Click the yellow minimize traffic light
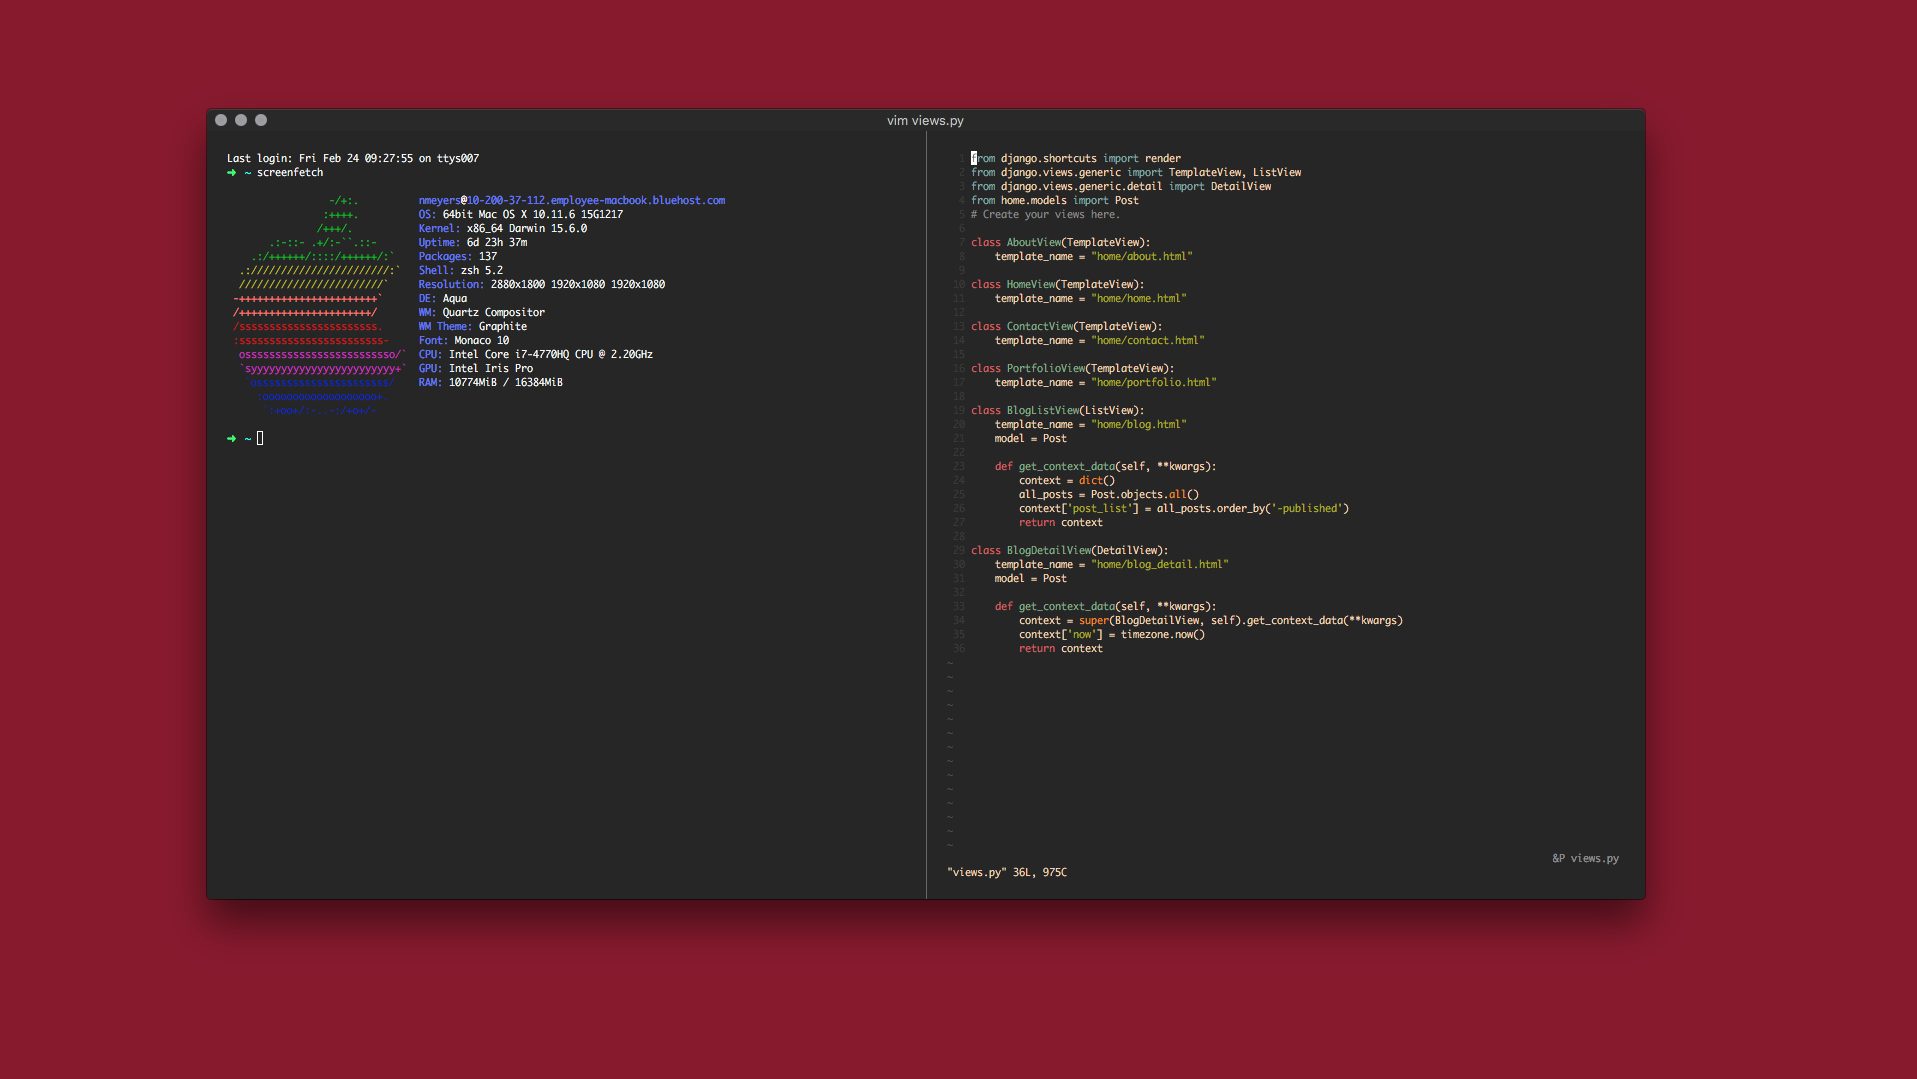This screenshot has height=1079, width=1917. tap(241, 120)
